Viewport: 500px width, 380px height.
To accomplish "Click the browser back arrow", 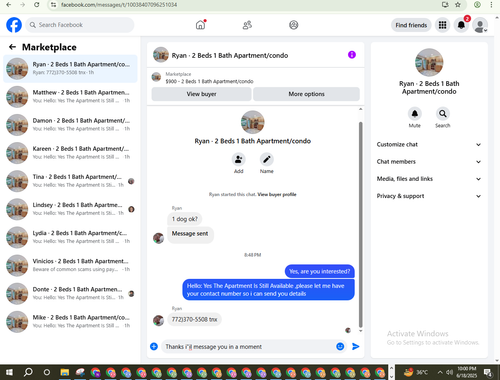I will 8,5.
